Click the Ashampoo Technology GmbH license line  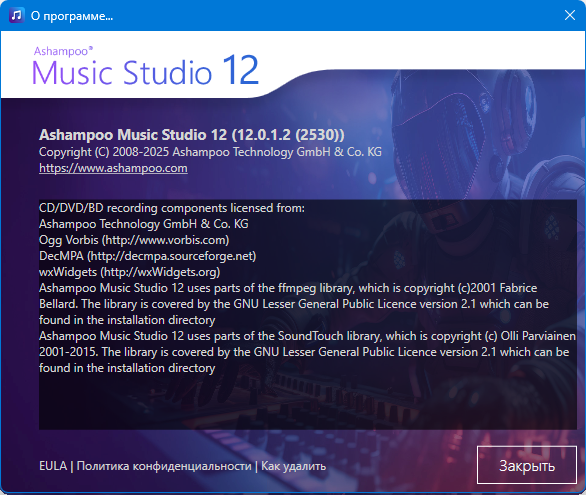[144, 224]
